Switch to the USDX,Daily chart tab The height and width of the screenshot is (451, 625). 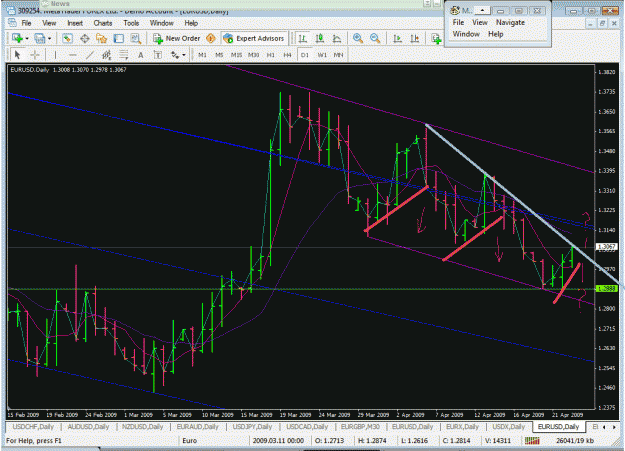tap(509, 427)
